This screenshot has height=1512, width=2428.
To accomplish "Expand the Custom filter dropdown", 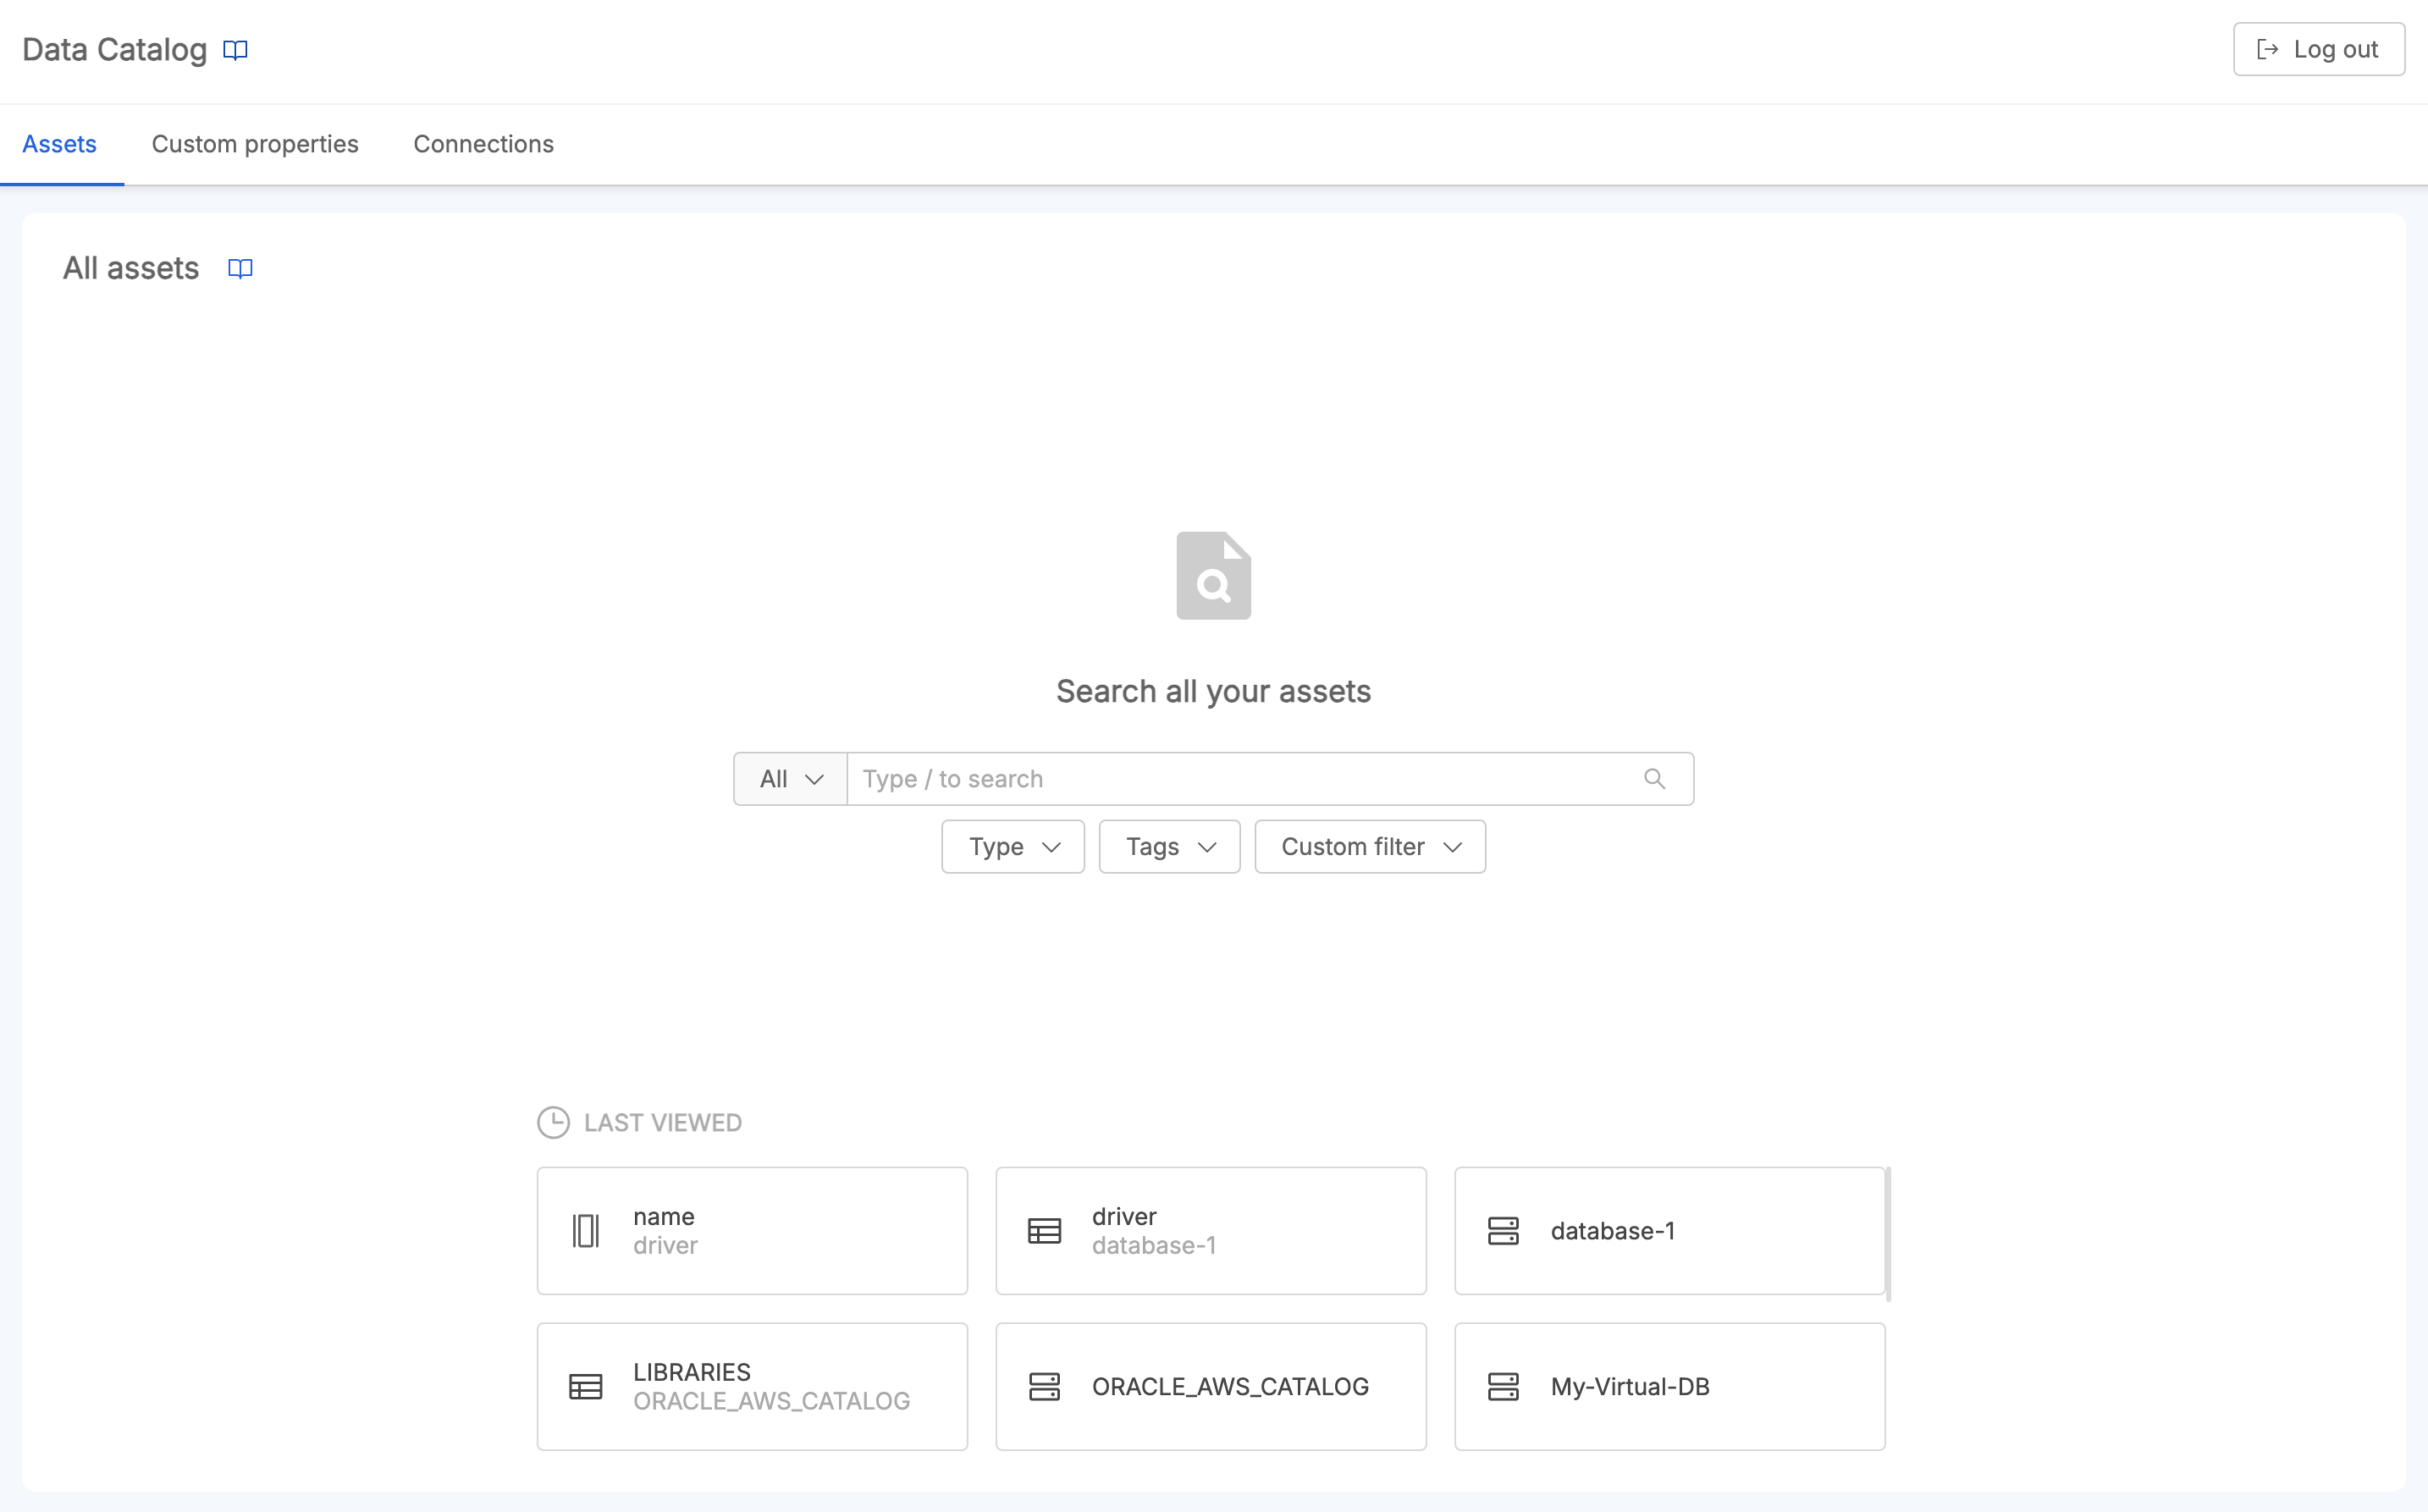I will tap(1369, 847).
